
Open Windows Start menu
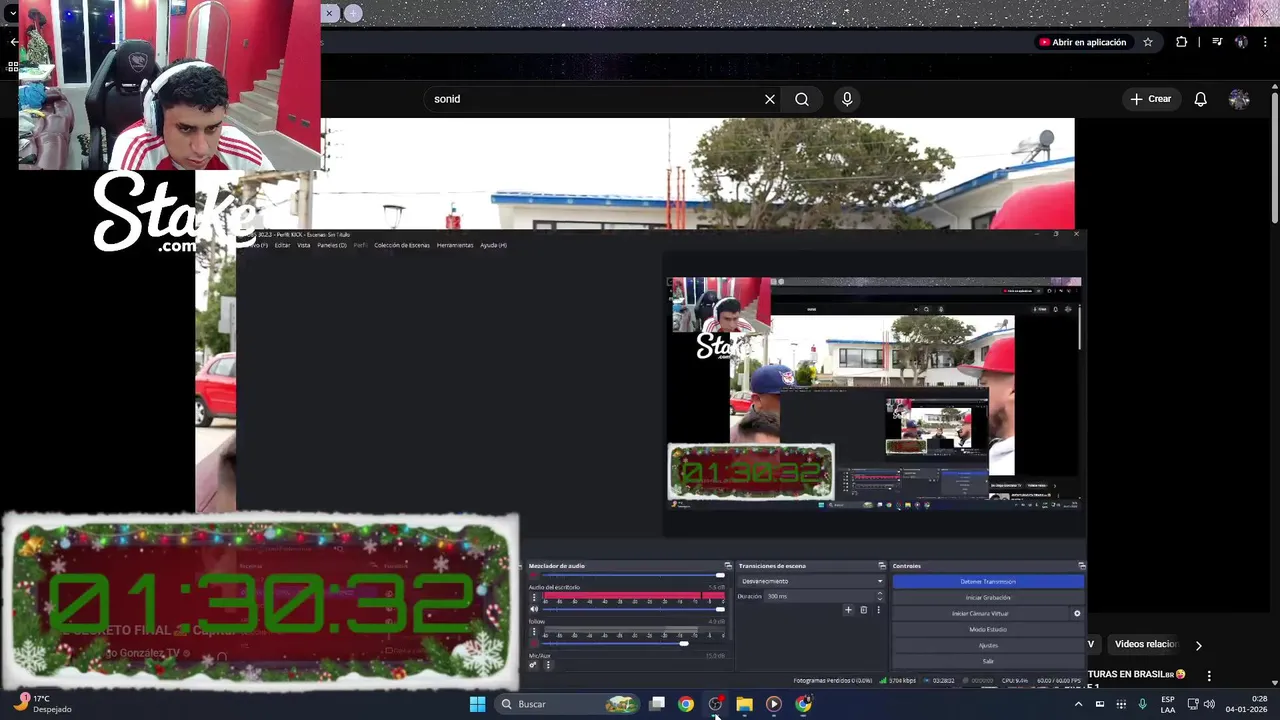point(477,704)
